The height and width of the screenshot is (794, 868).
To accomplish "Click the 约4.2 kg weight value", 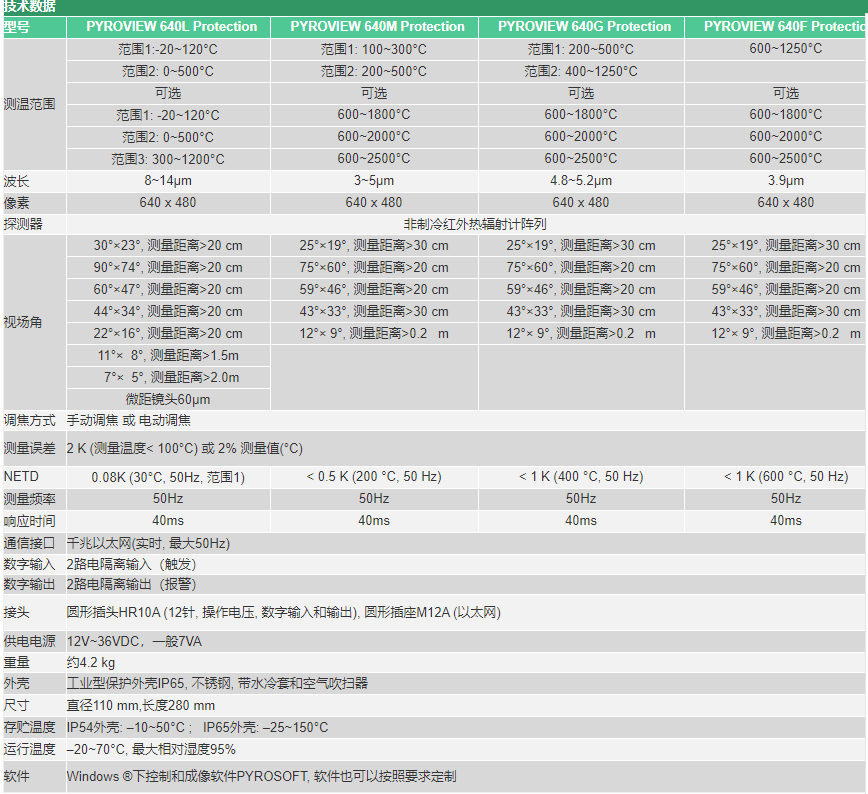I will [x=91, y=662].
